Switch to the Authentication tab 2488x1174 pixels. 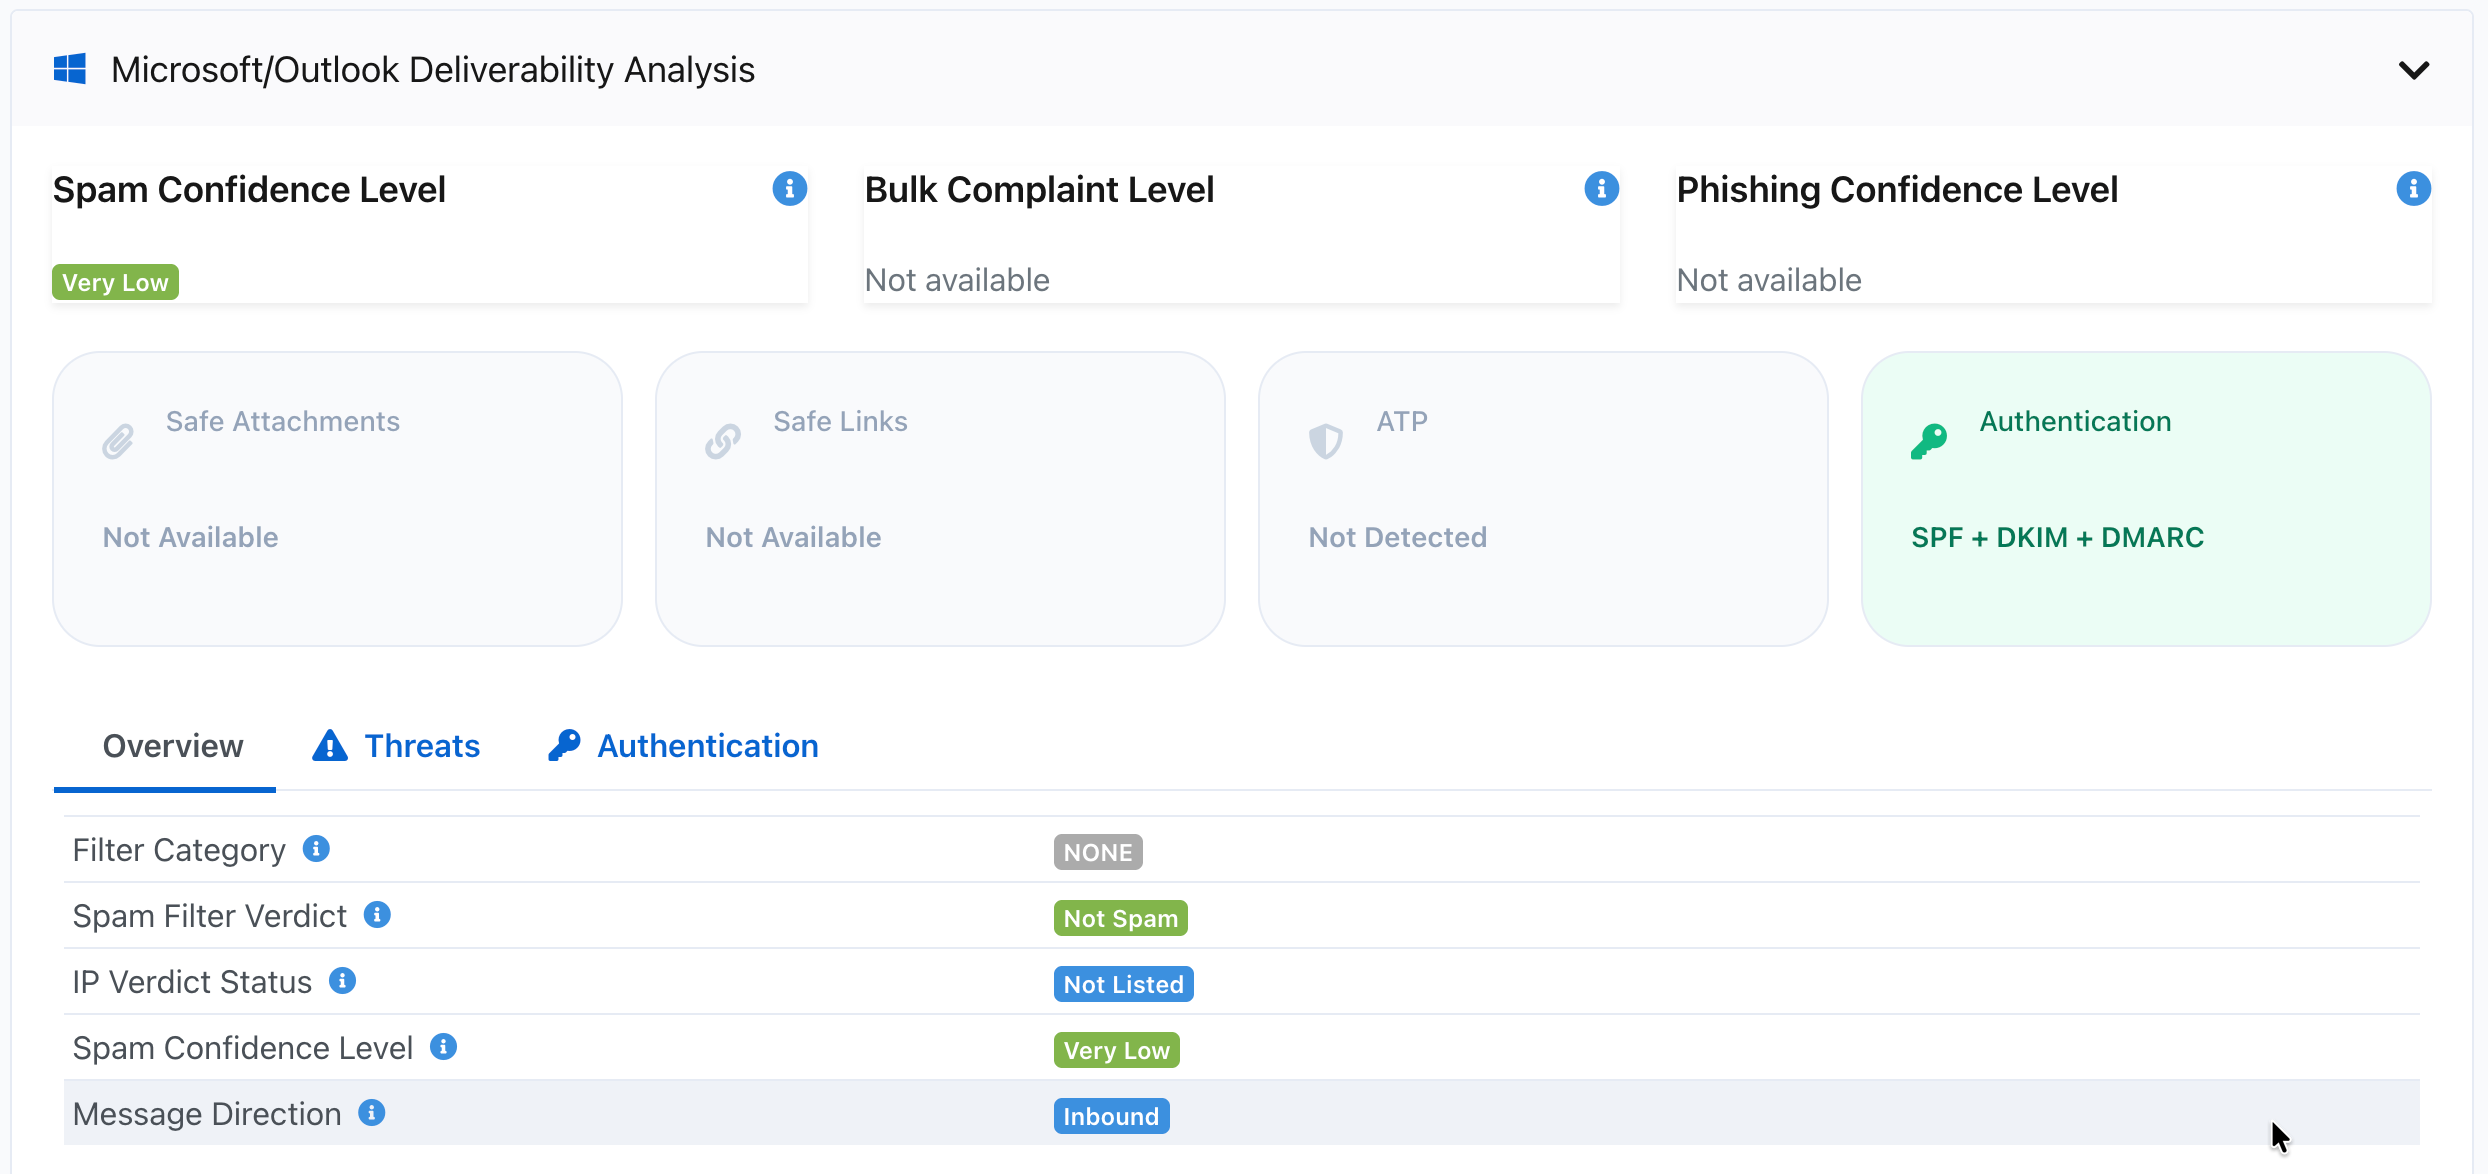(707, 745)
